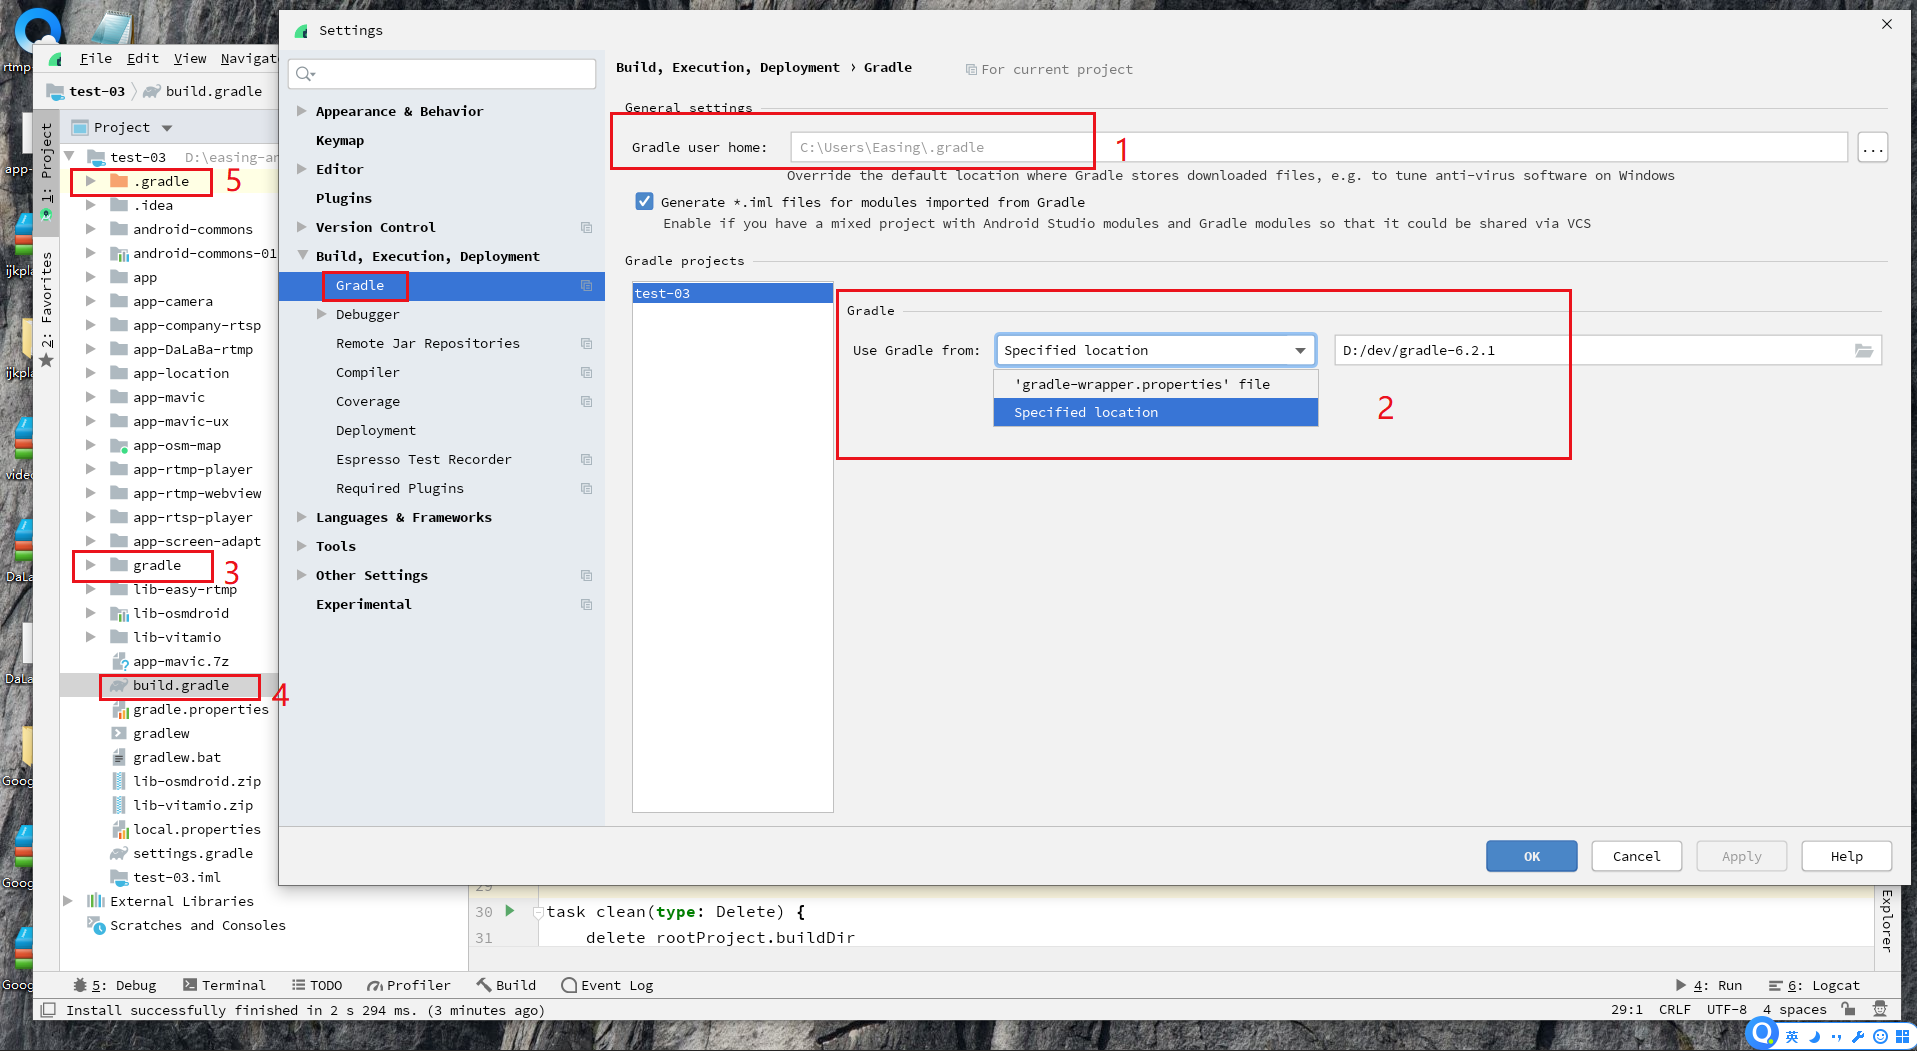The height and width of the screenshot is (1051, 1917).
Task: Open the File menu
Action: [x=96, y=59]
